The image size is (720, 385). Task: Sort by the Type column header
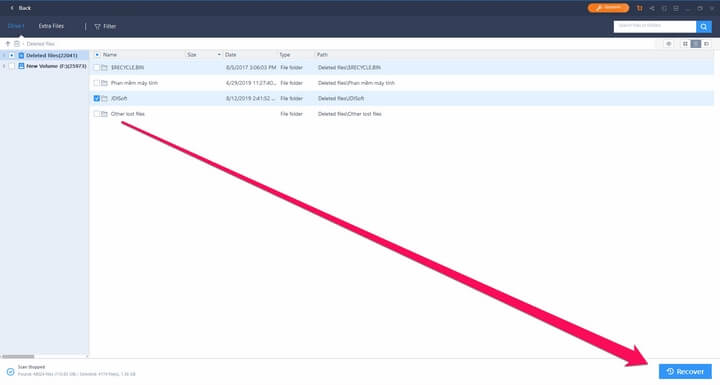[x=285, y=55]
